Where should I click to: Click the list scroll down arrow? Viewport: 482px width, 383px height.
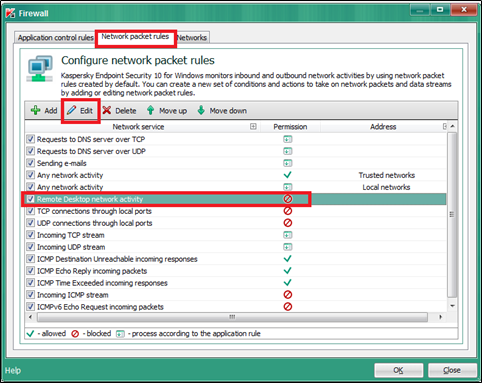(x=452, y=306)
